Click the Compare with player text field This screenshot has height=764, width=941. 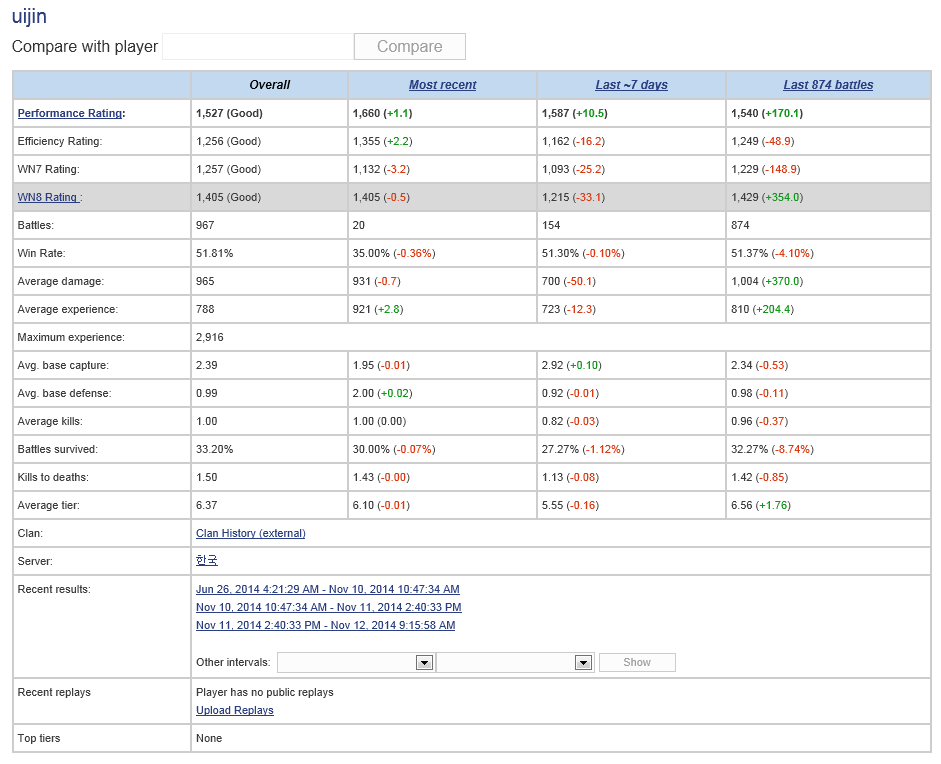pyautogui.click(x=257, y=47)
